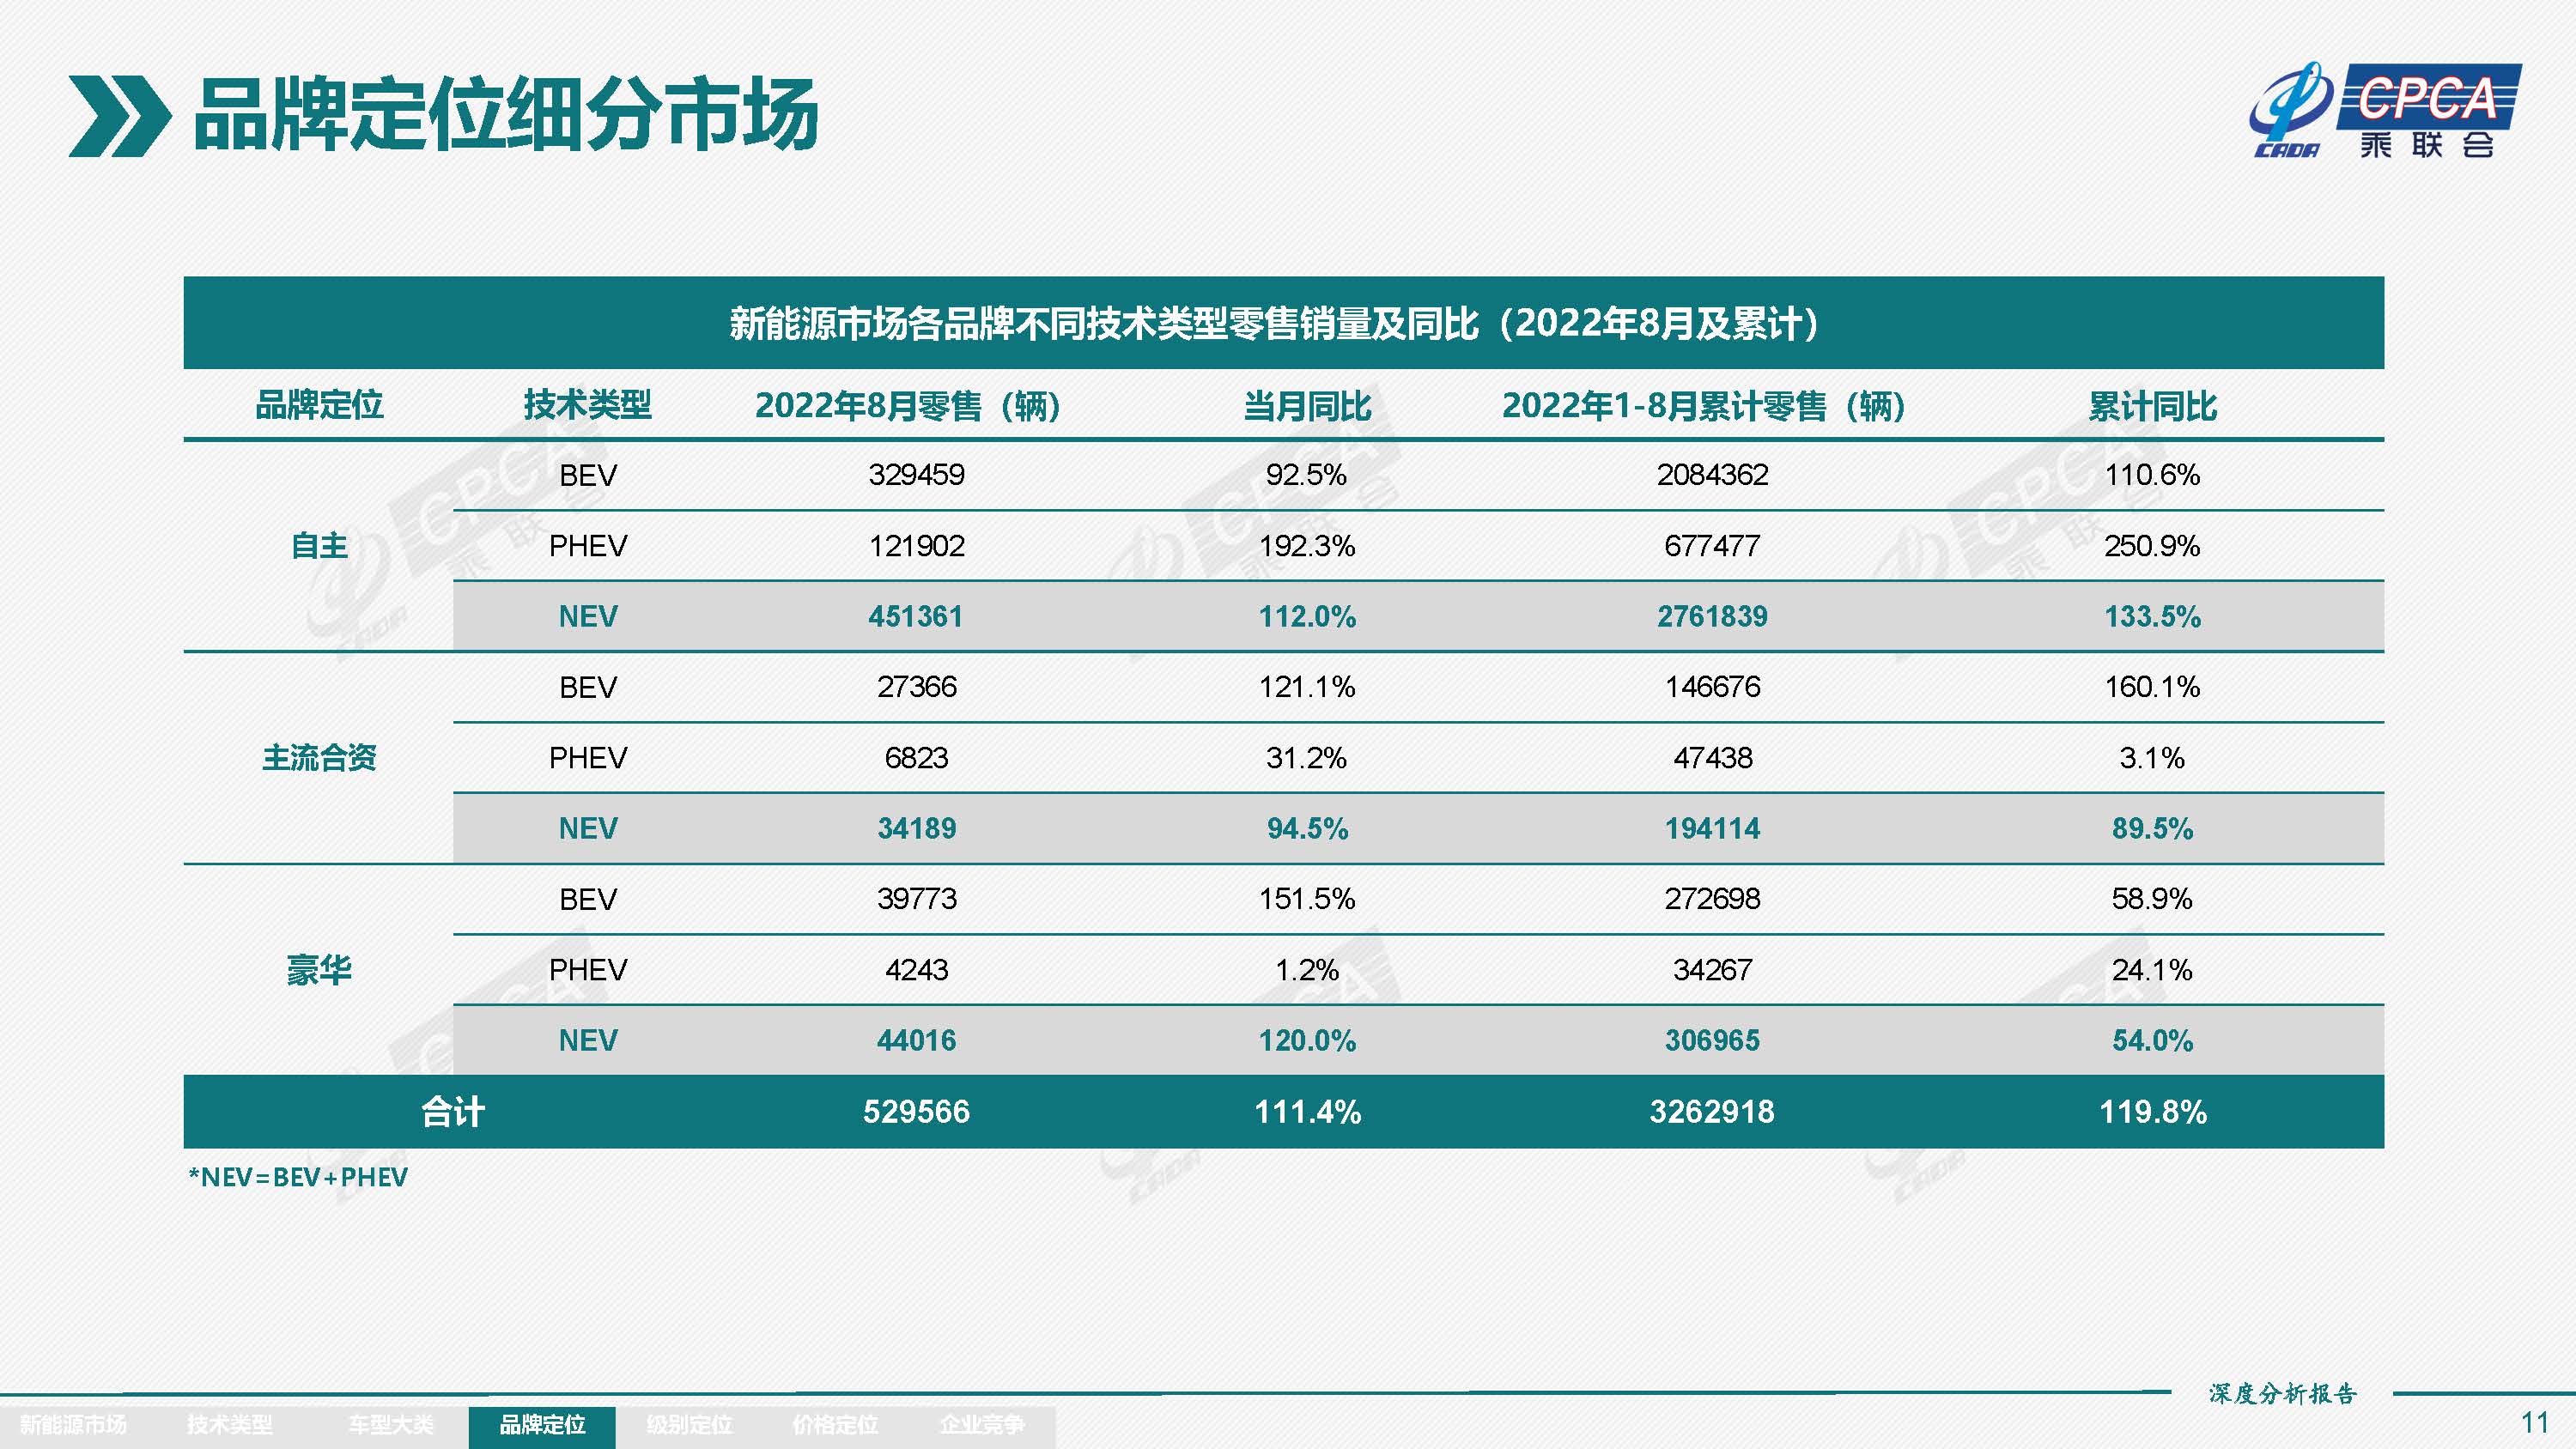Select cell value 146676

pyautogui.click(x=1712, y=687)
